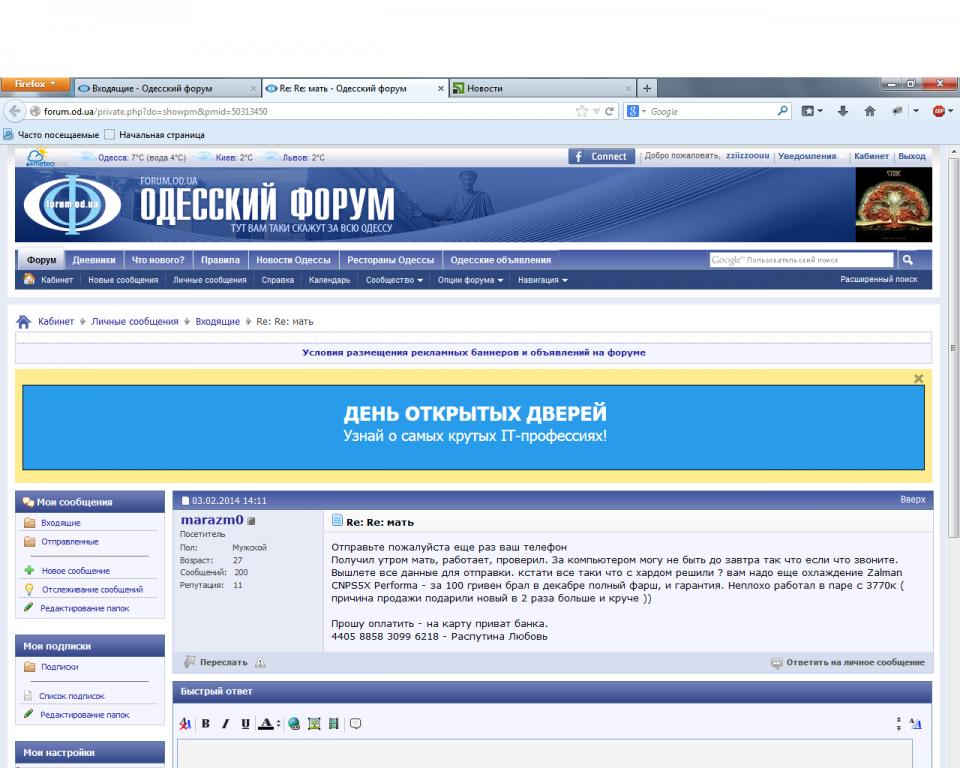This screenshot has width=960, height=768.
Task: Toggle Italic formatting in the editor
Action: [x=225, y=724]
